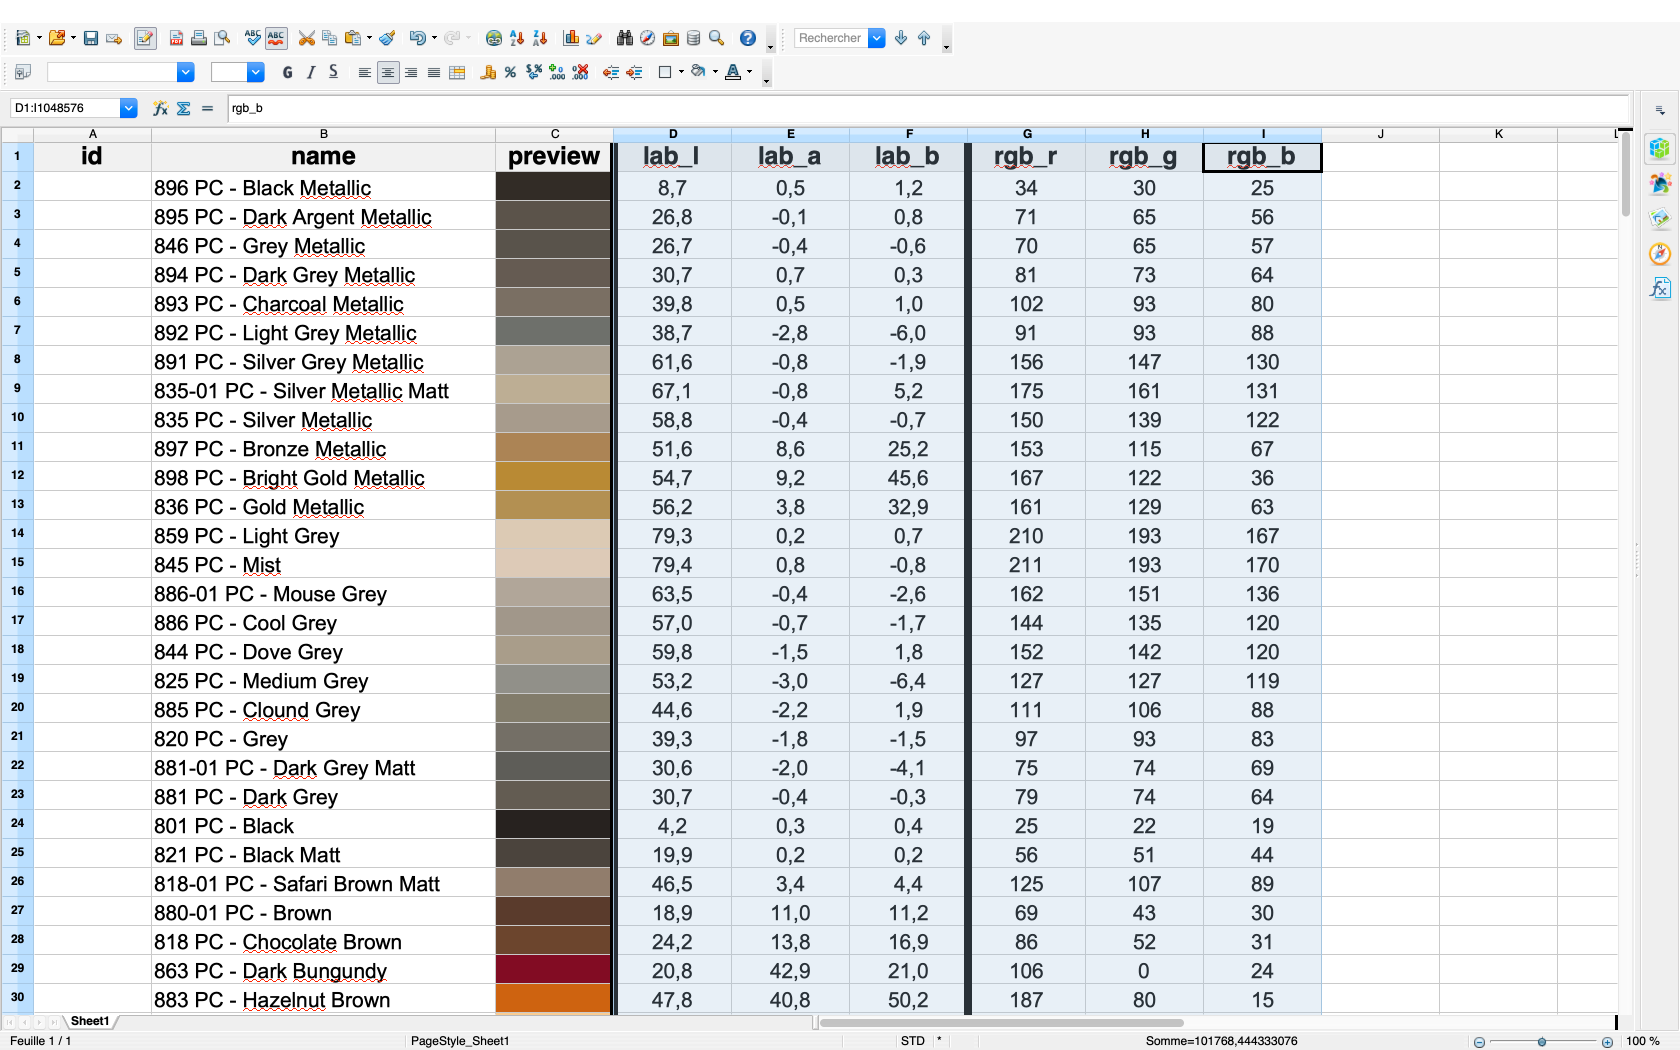1680x1050 pixels.
Task: Open the Borders dropdown arrow
Action: pyautogui.click(x=681, y=72)
